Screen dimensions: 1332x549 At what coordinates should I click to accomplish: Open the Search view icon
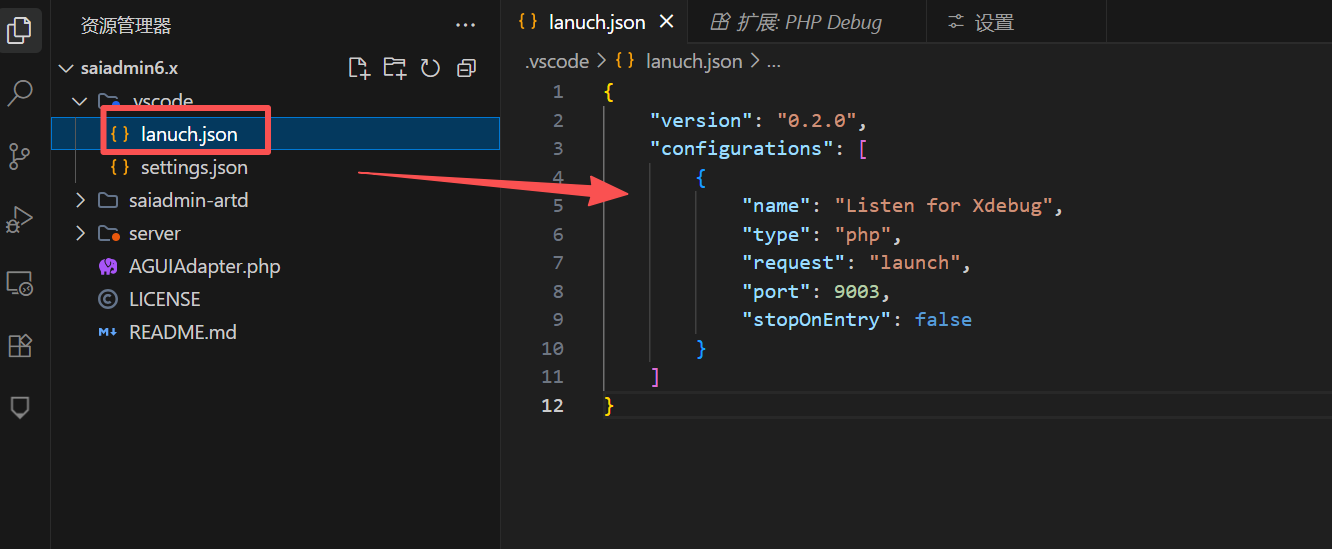(20, 94)
